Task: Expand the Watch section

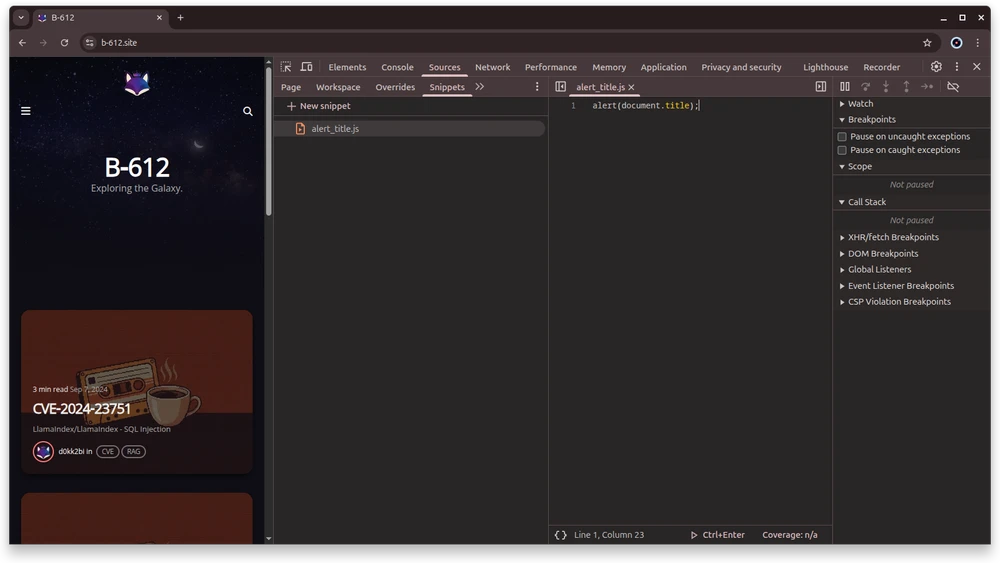Action: [860, 104]
